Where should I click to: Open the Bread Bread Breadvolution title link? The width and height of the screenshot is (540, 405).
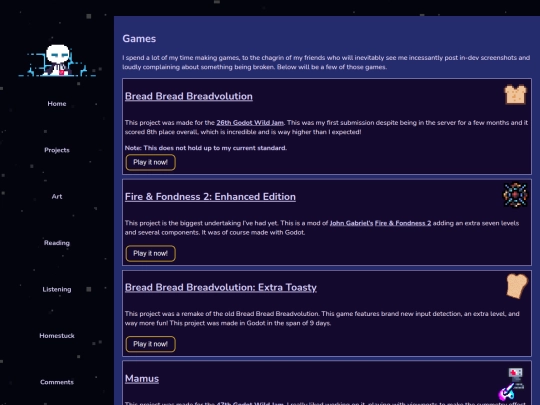[189, 96]
